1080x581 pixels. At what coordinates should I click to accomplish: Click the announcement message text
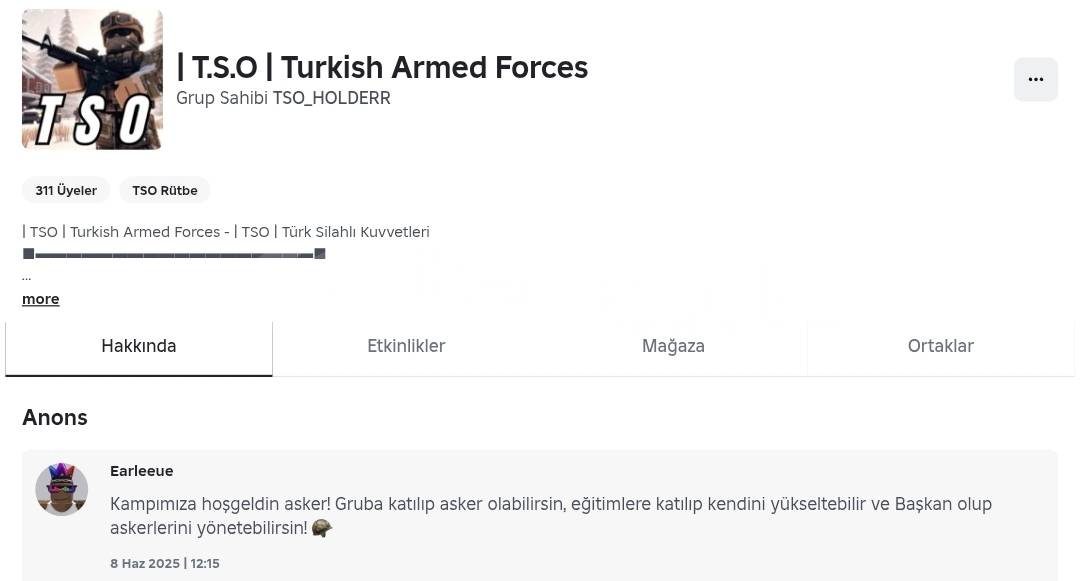(550, 516)
